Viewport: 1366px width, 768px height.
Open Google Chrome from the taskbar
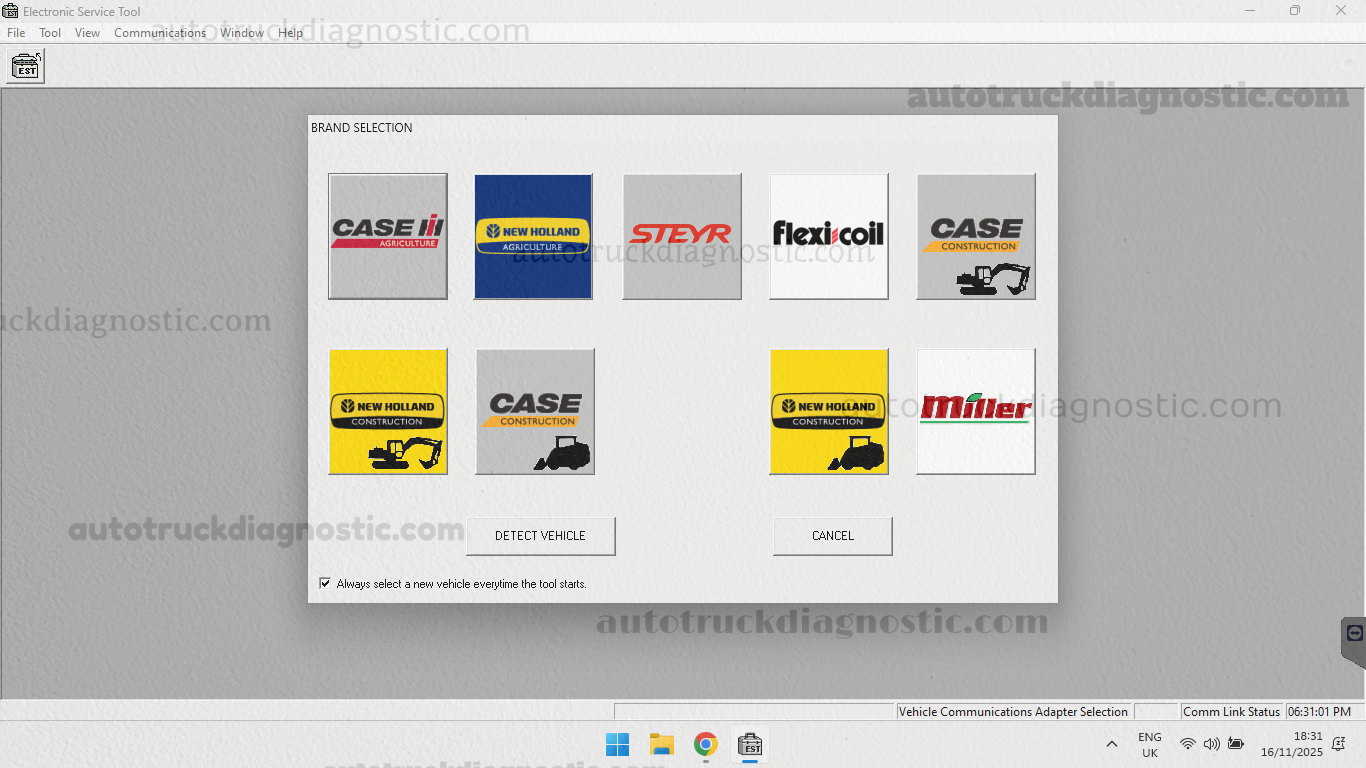(x=706, y=744)
